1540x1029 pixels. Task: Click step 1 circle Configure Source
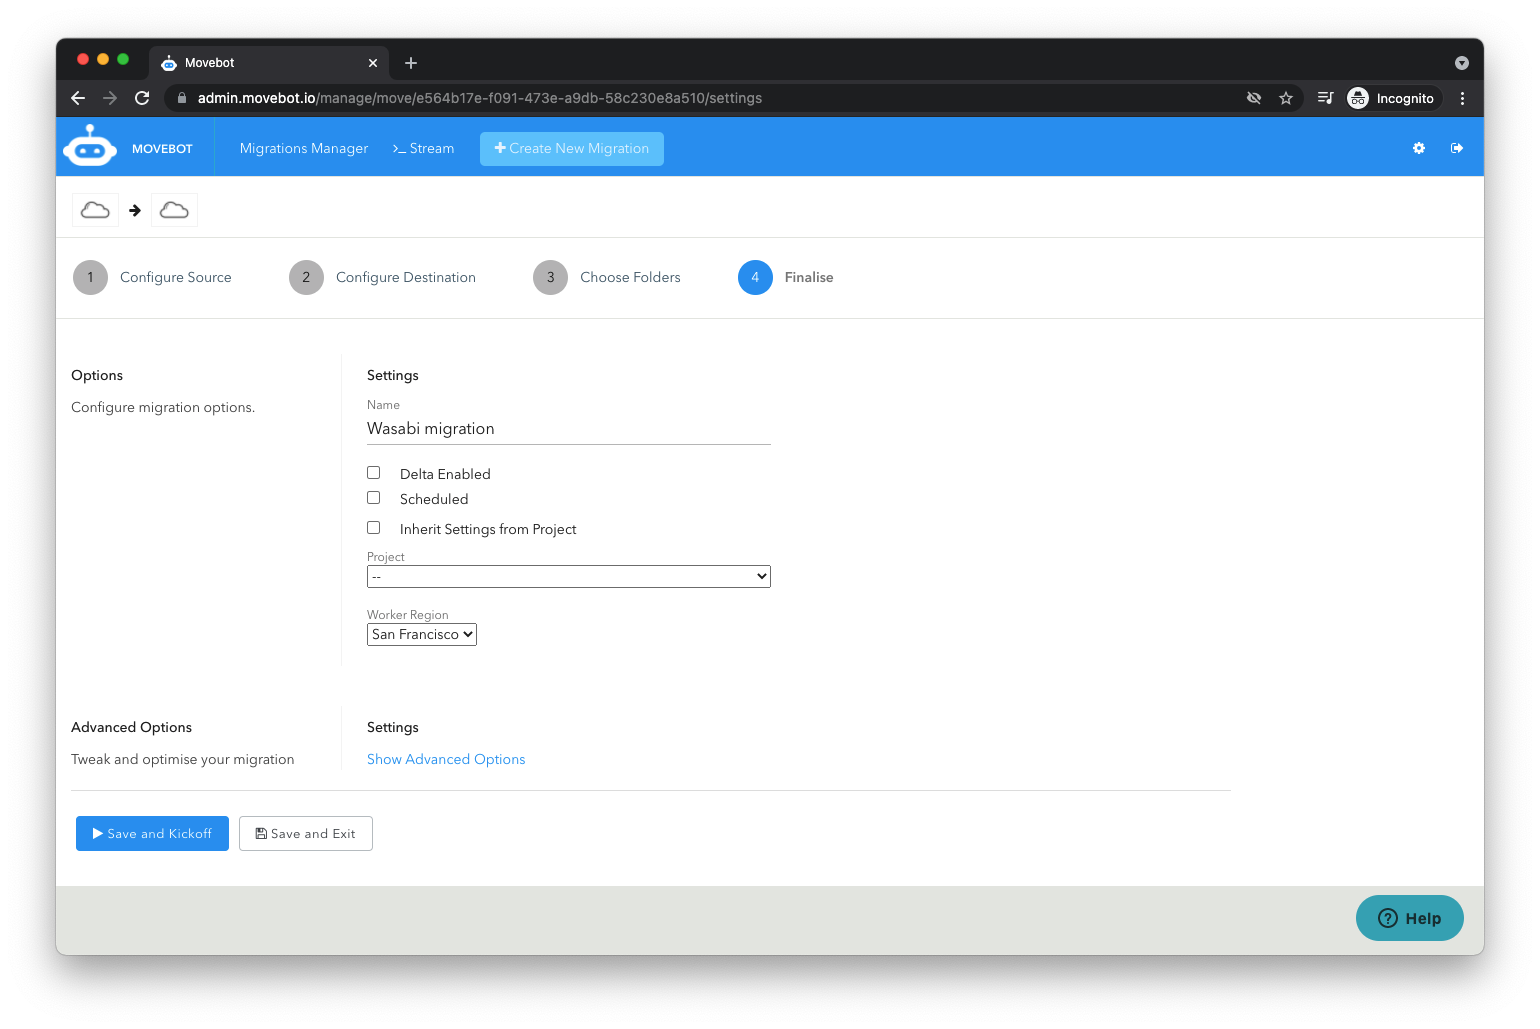point(90,277)
